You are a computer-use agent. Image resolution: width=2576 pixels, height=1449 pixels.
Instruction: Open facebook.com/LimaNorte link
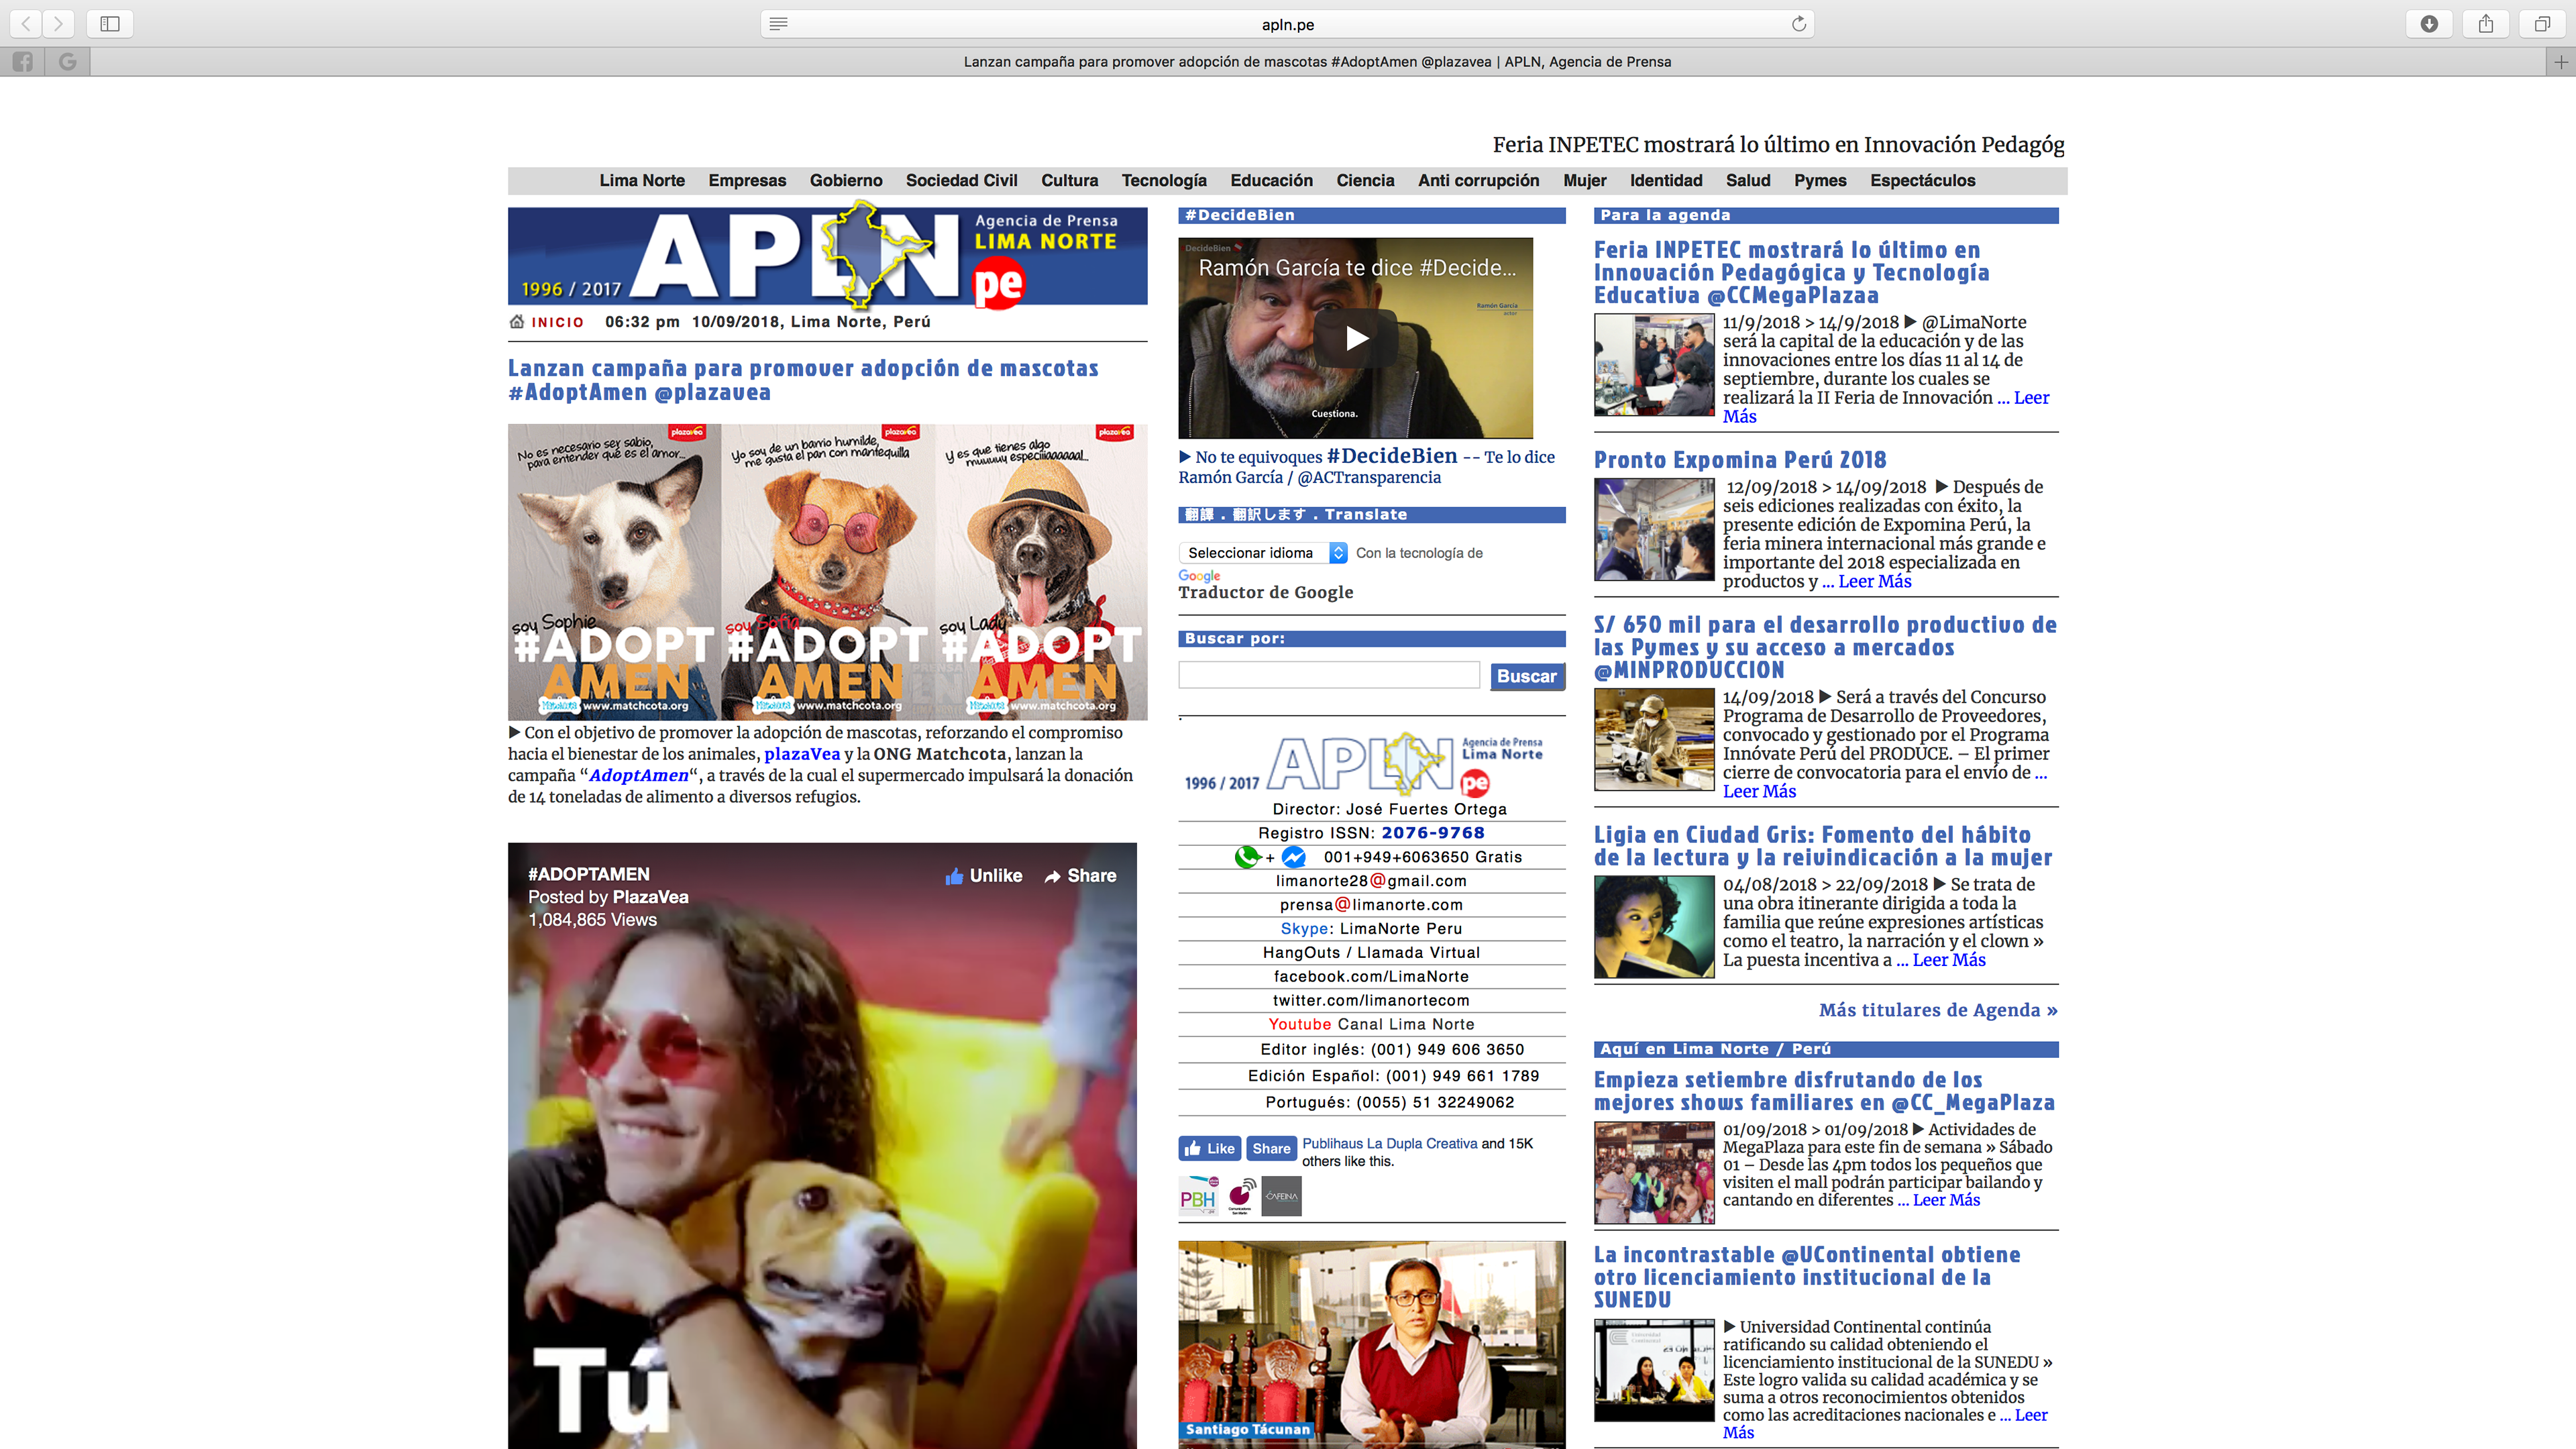click(x=1371, y=976)
